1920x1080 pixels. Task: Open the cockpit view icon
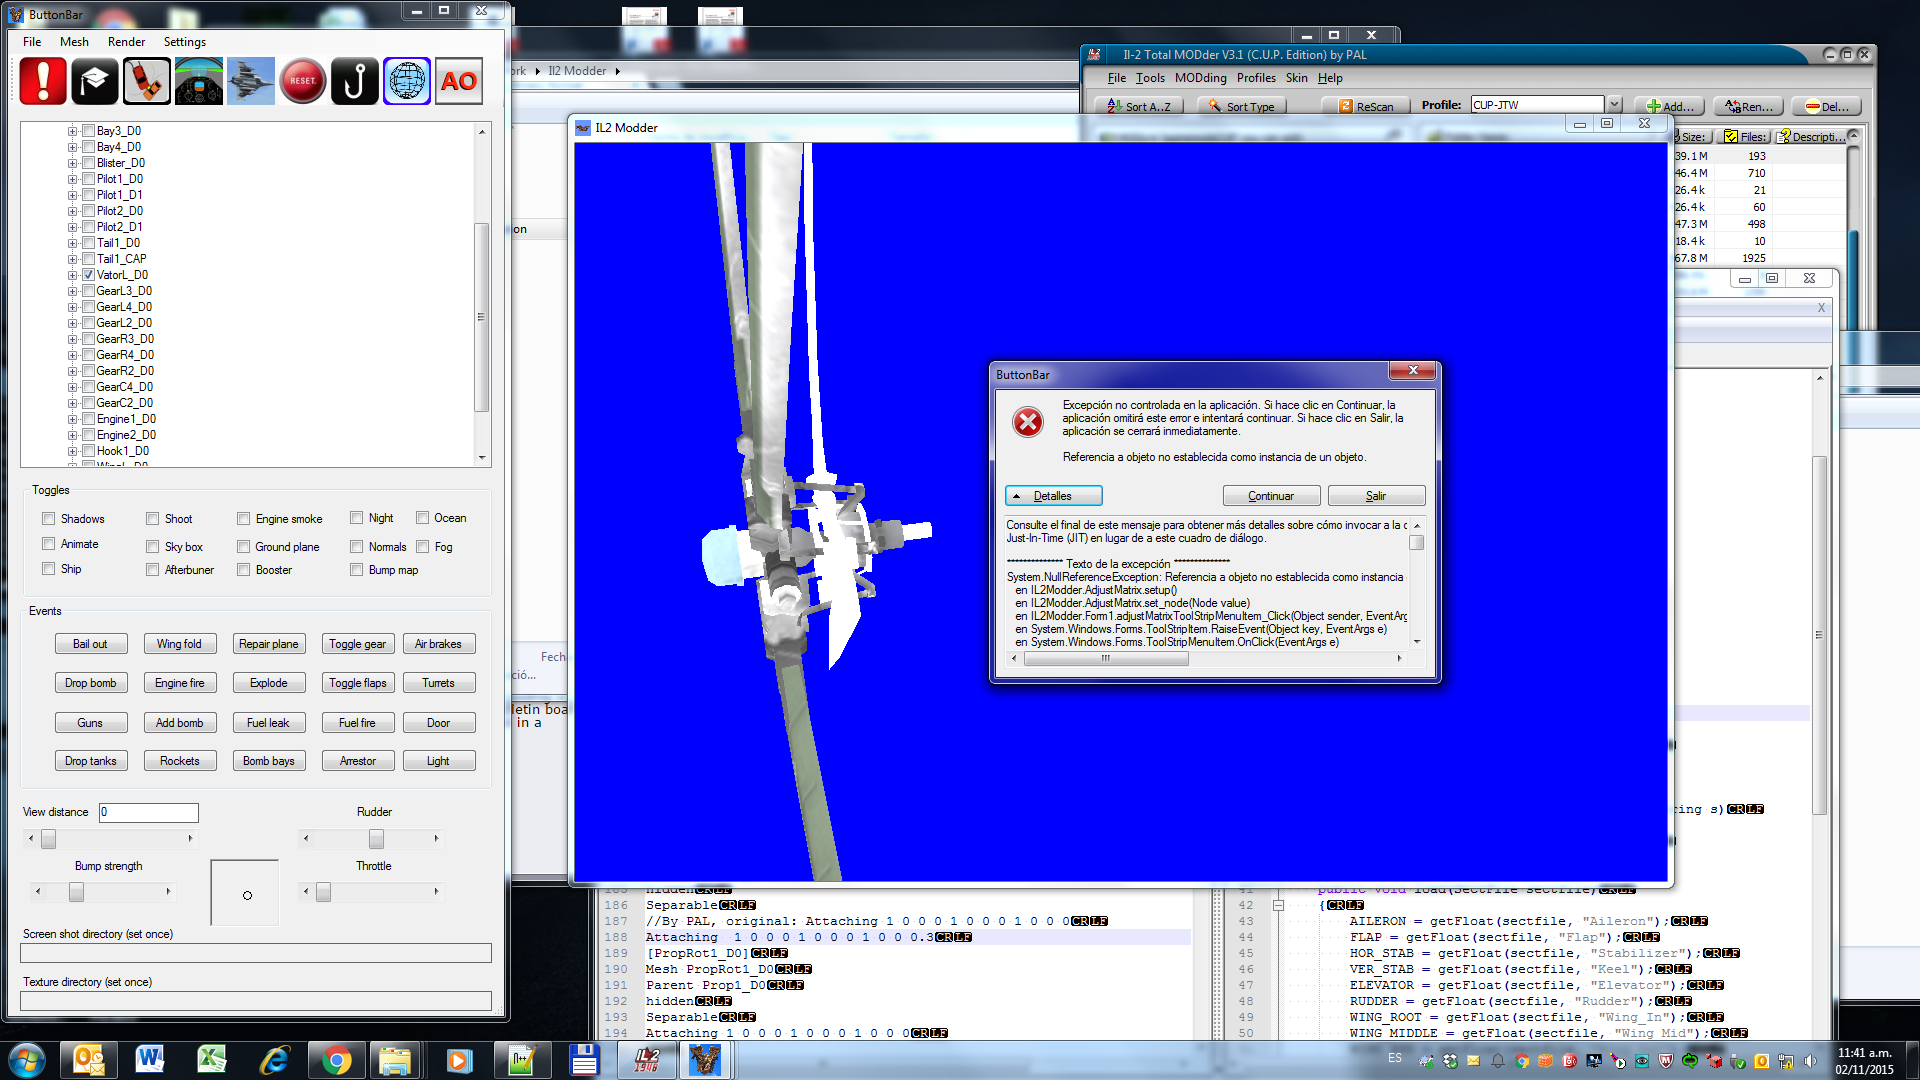click(199, 81)
